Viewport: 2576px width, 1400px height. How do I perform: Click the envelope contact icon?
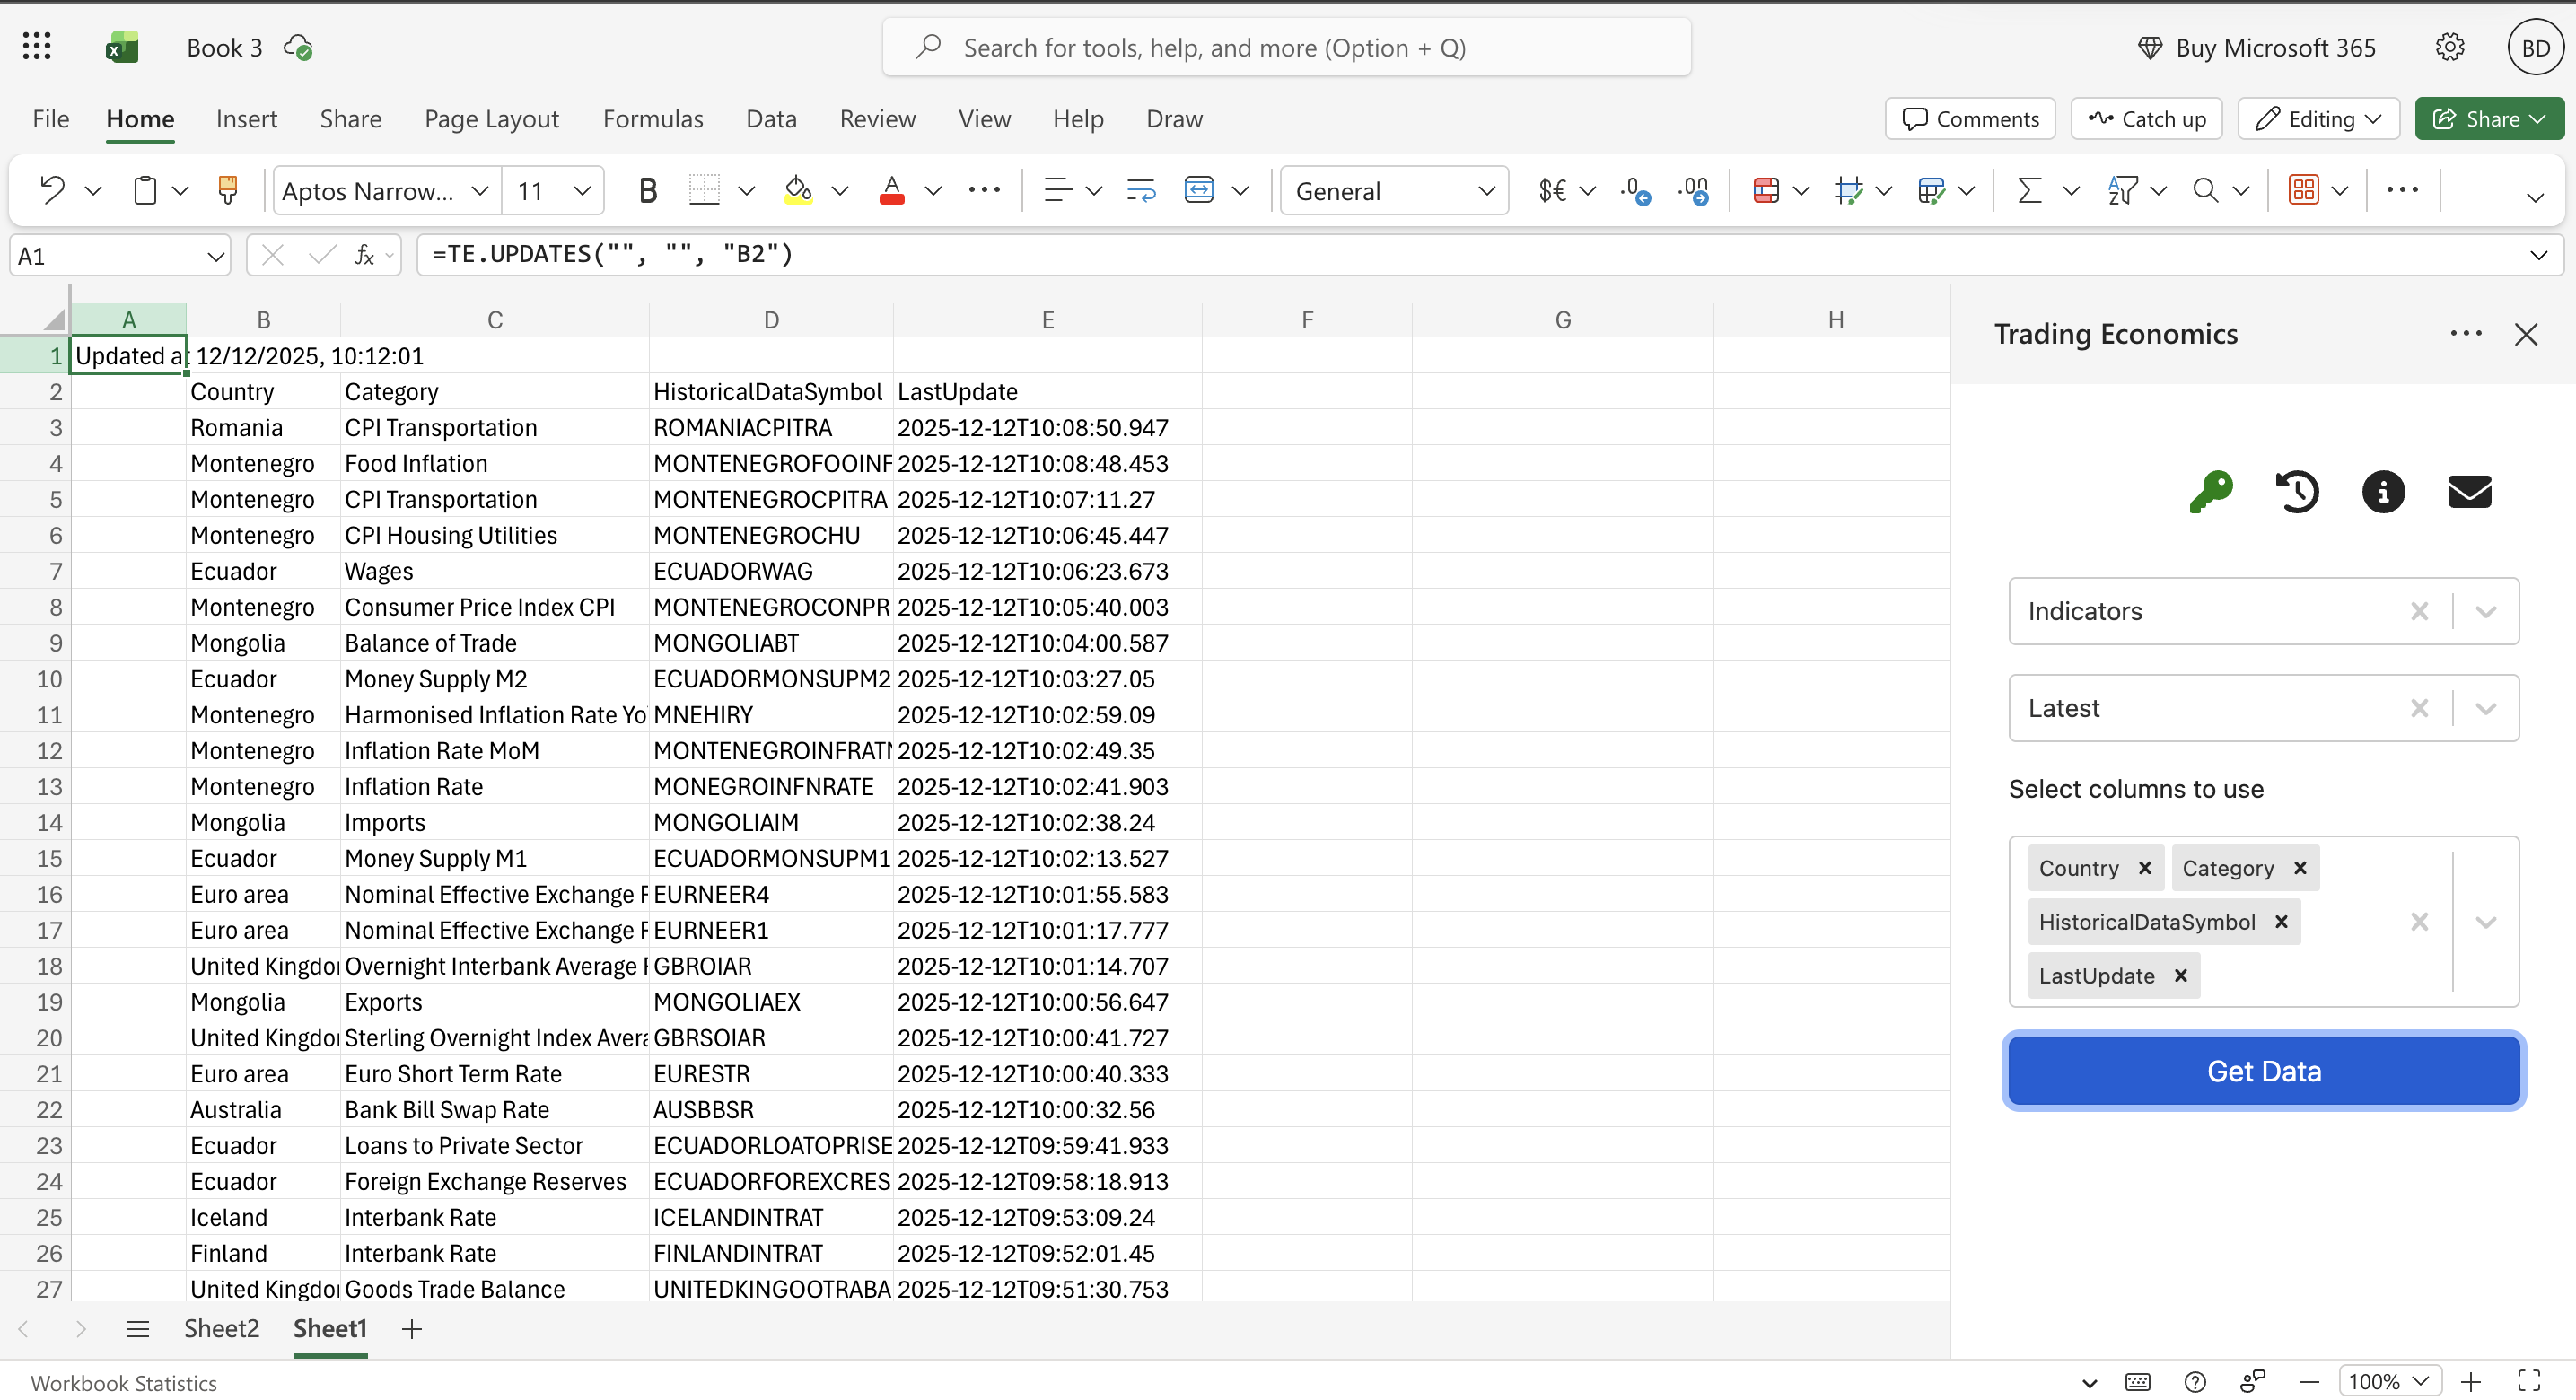pos(2469,491)
